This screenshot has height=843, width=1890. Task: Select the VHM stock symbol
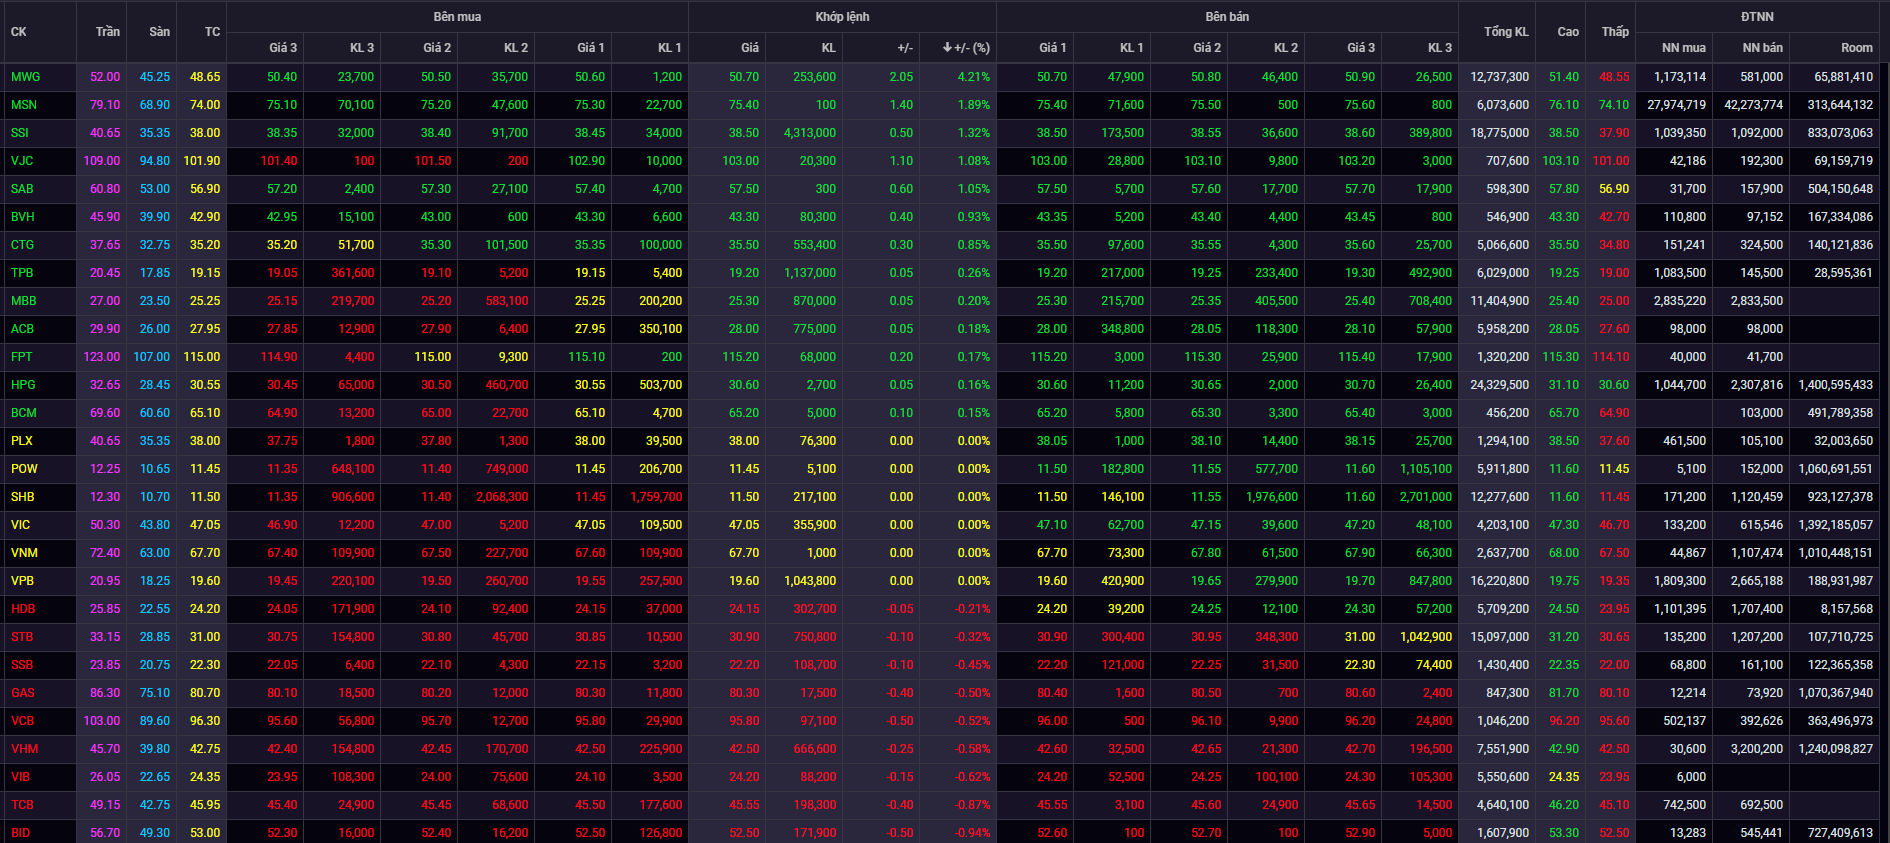click(x=25, y=749)
